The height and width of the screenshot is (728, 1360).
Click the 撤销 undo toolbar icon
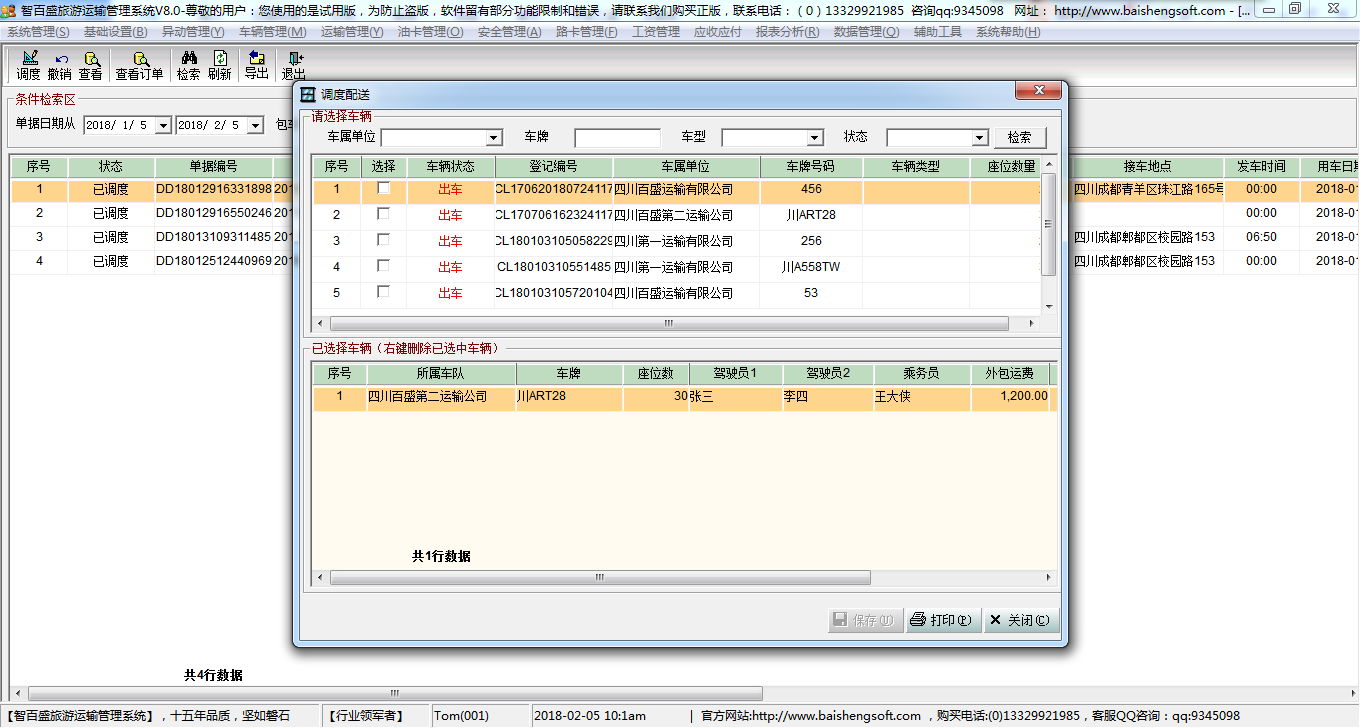coord(60,66)
